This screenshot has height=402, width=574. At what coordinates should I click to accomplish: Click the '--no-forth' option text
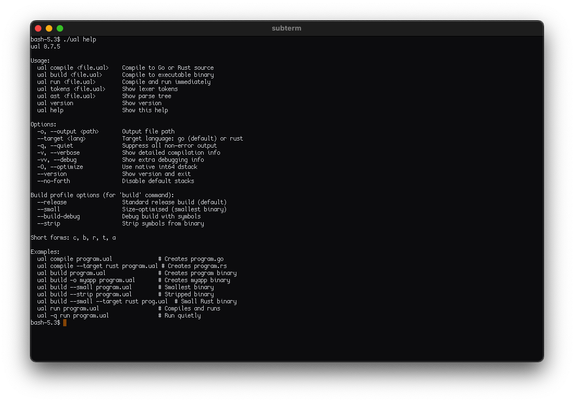[x=53, y=181]
